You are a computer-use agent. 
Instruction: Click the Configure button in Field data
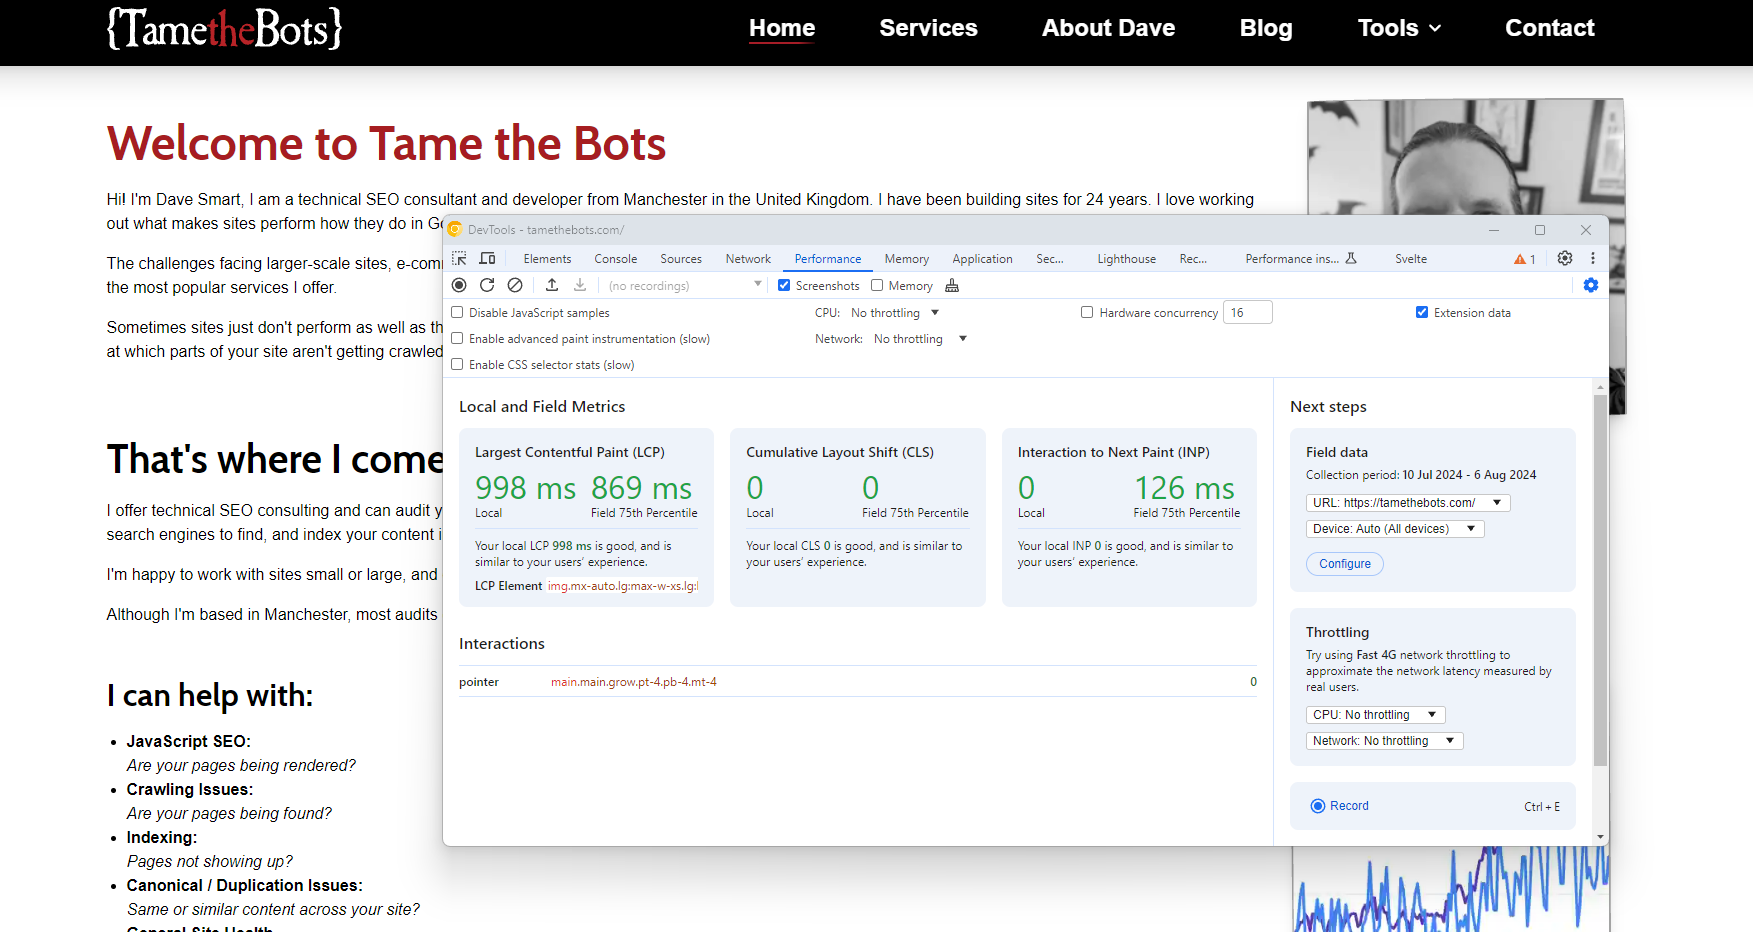tap(1345, 564)
